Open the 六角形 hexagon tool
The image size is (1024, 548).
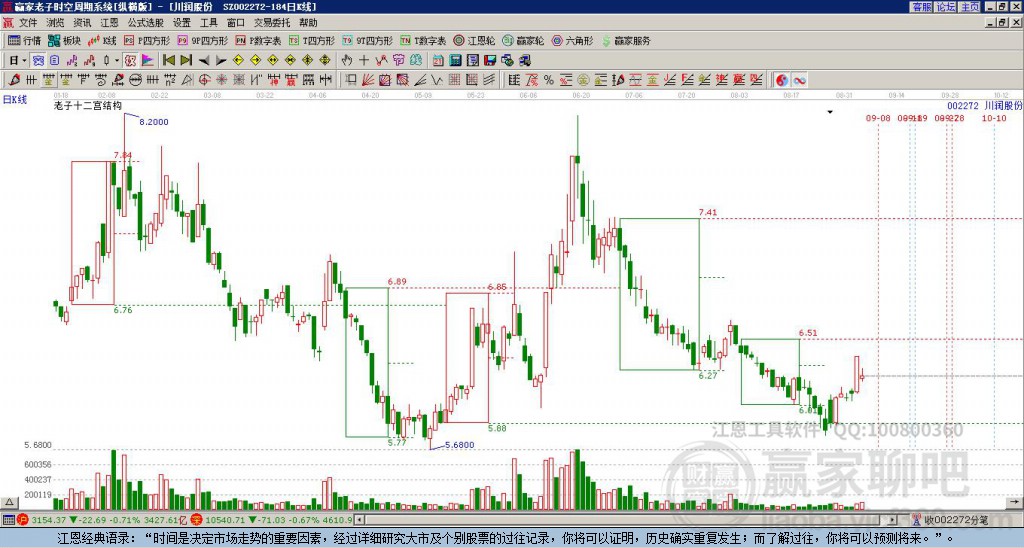pyautogui.click(x=572, y=40)
